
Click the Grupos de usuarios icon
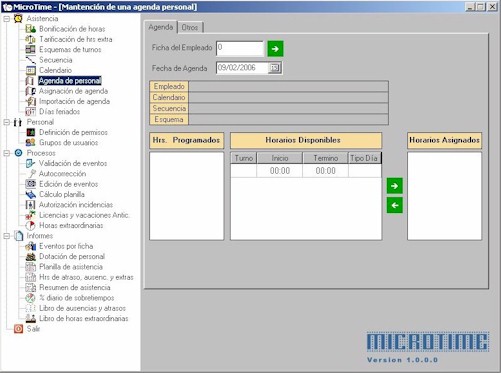coord(31,143)
